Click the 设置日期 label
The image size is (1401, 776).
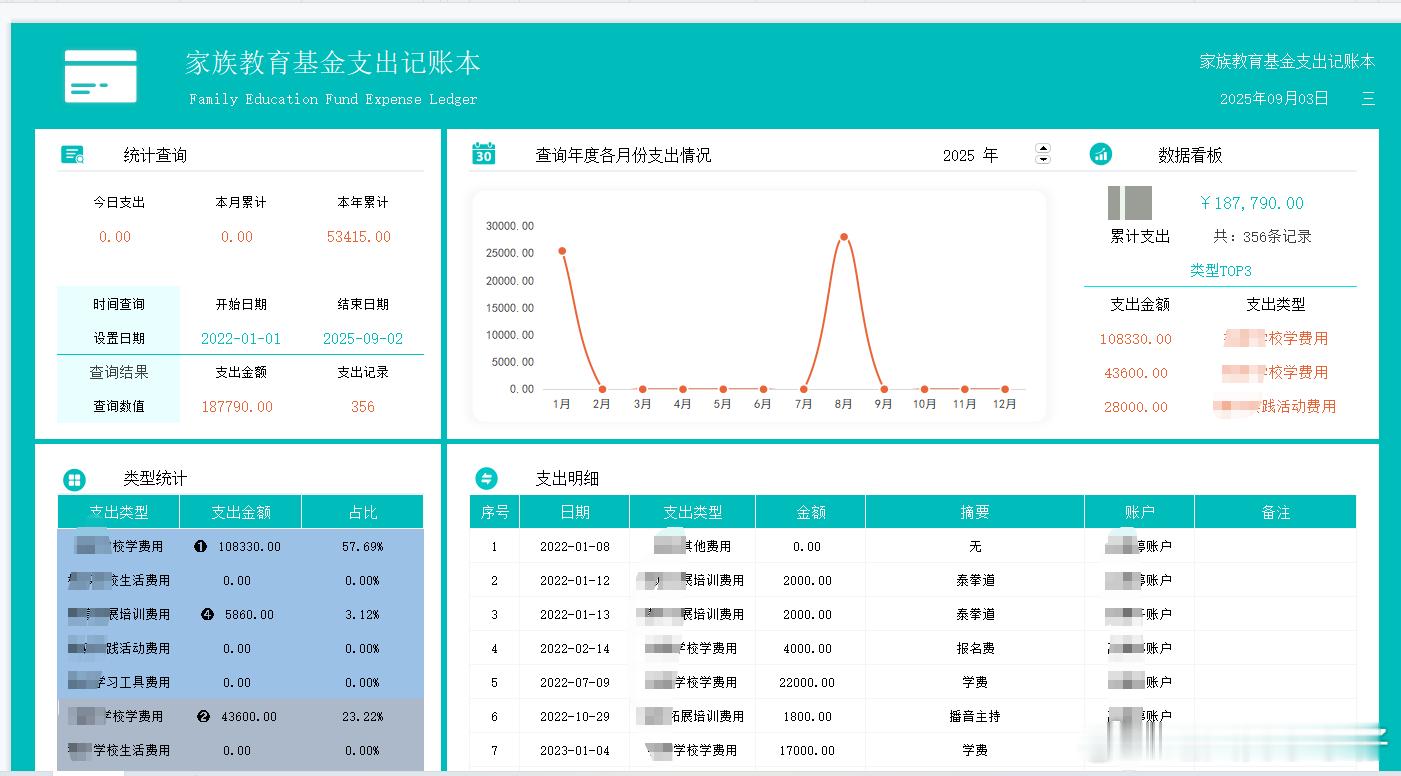119,338
